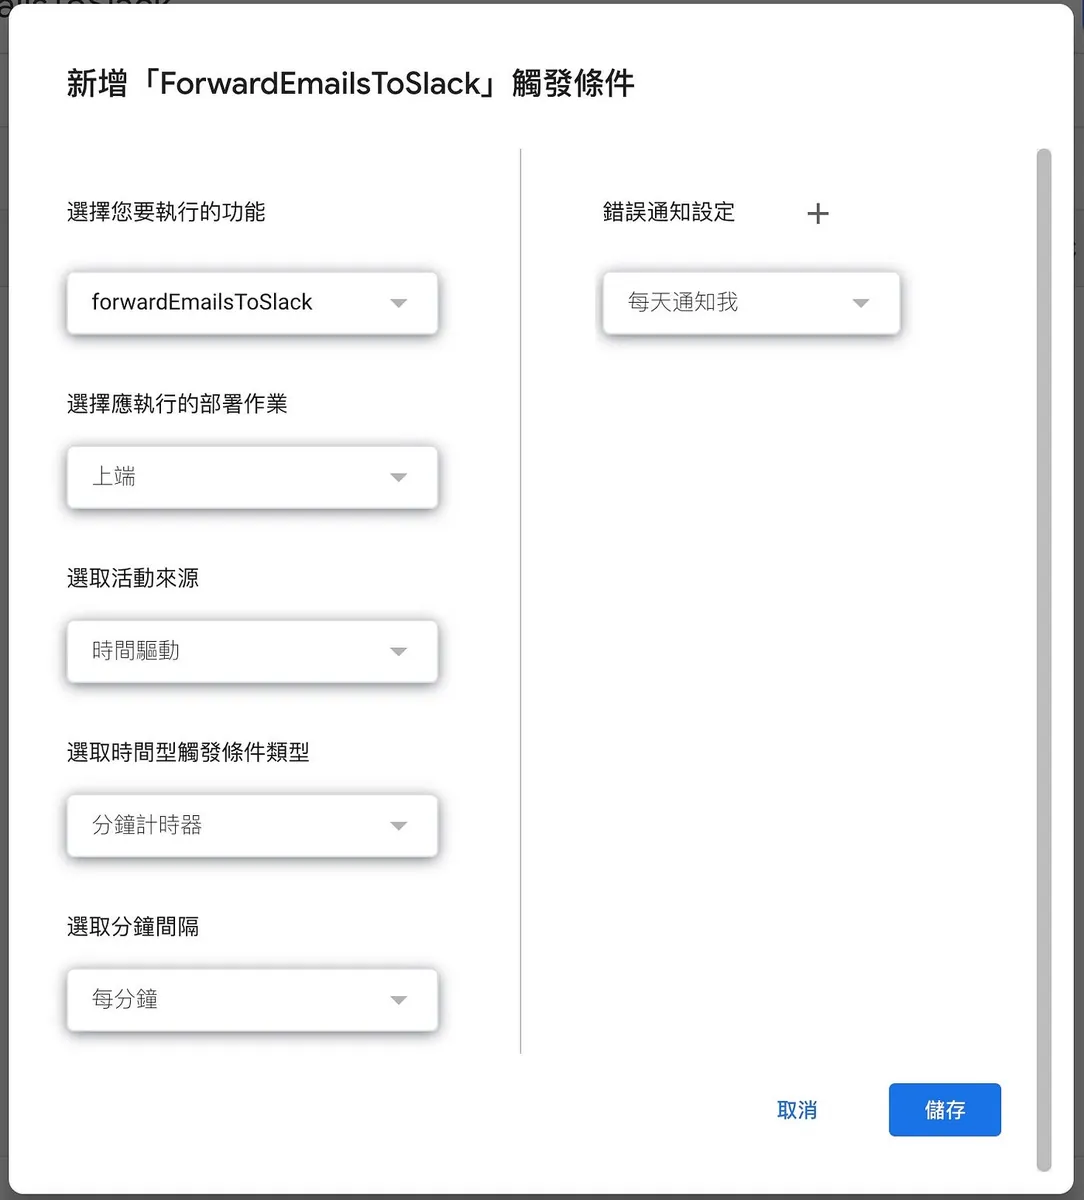This screenshot has height=1200, width=1084.
Task: Click the 選擇您要執行的功能 label
Action: pyautogui.click(x=166, y=212)
